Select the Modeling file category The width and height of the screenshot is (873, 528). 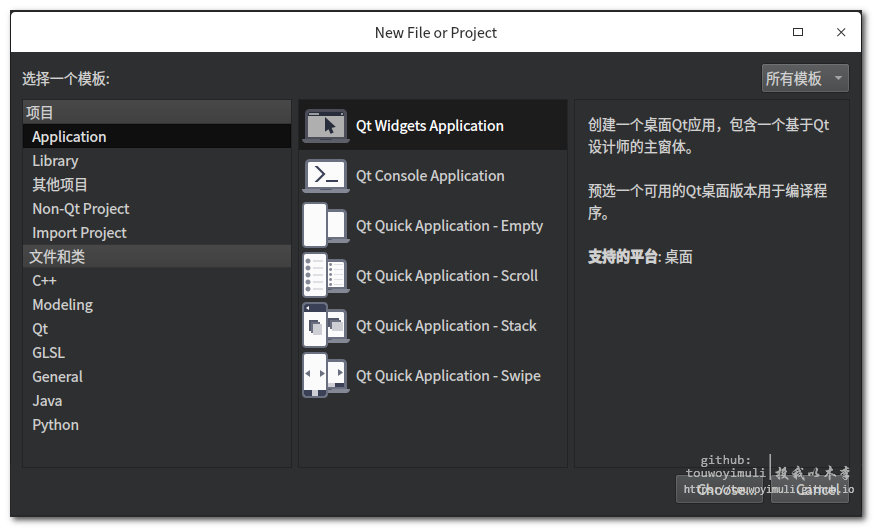(157, 304)
